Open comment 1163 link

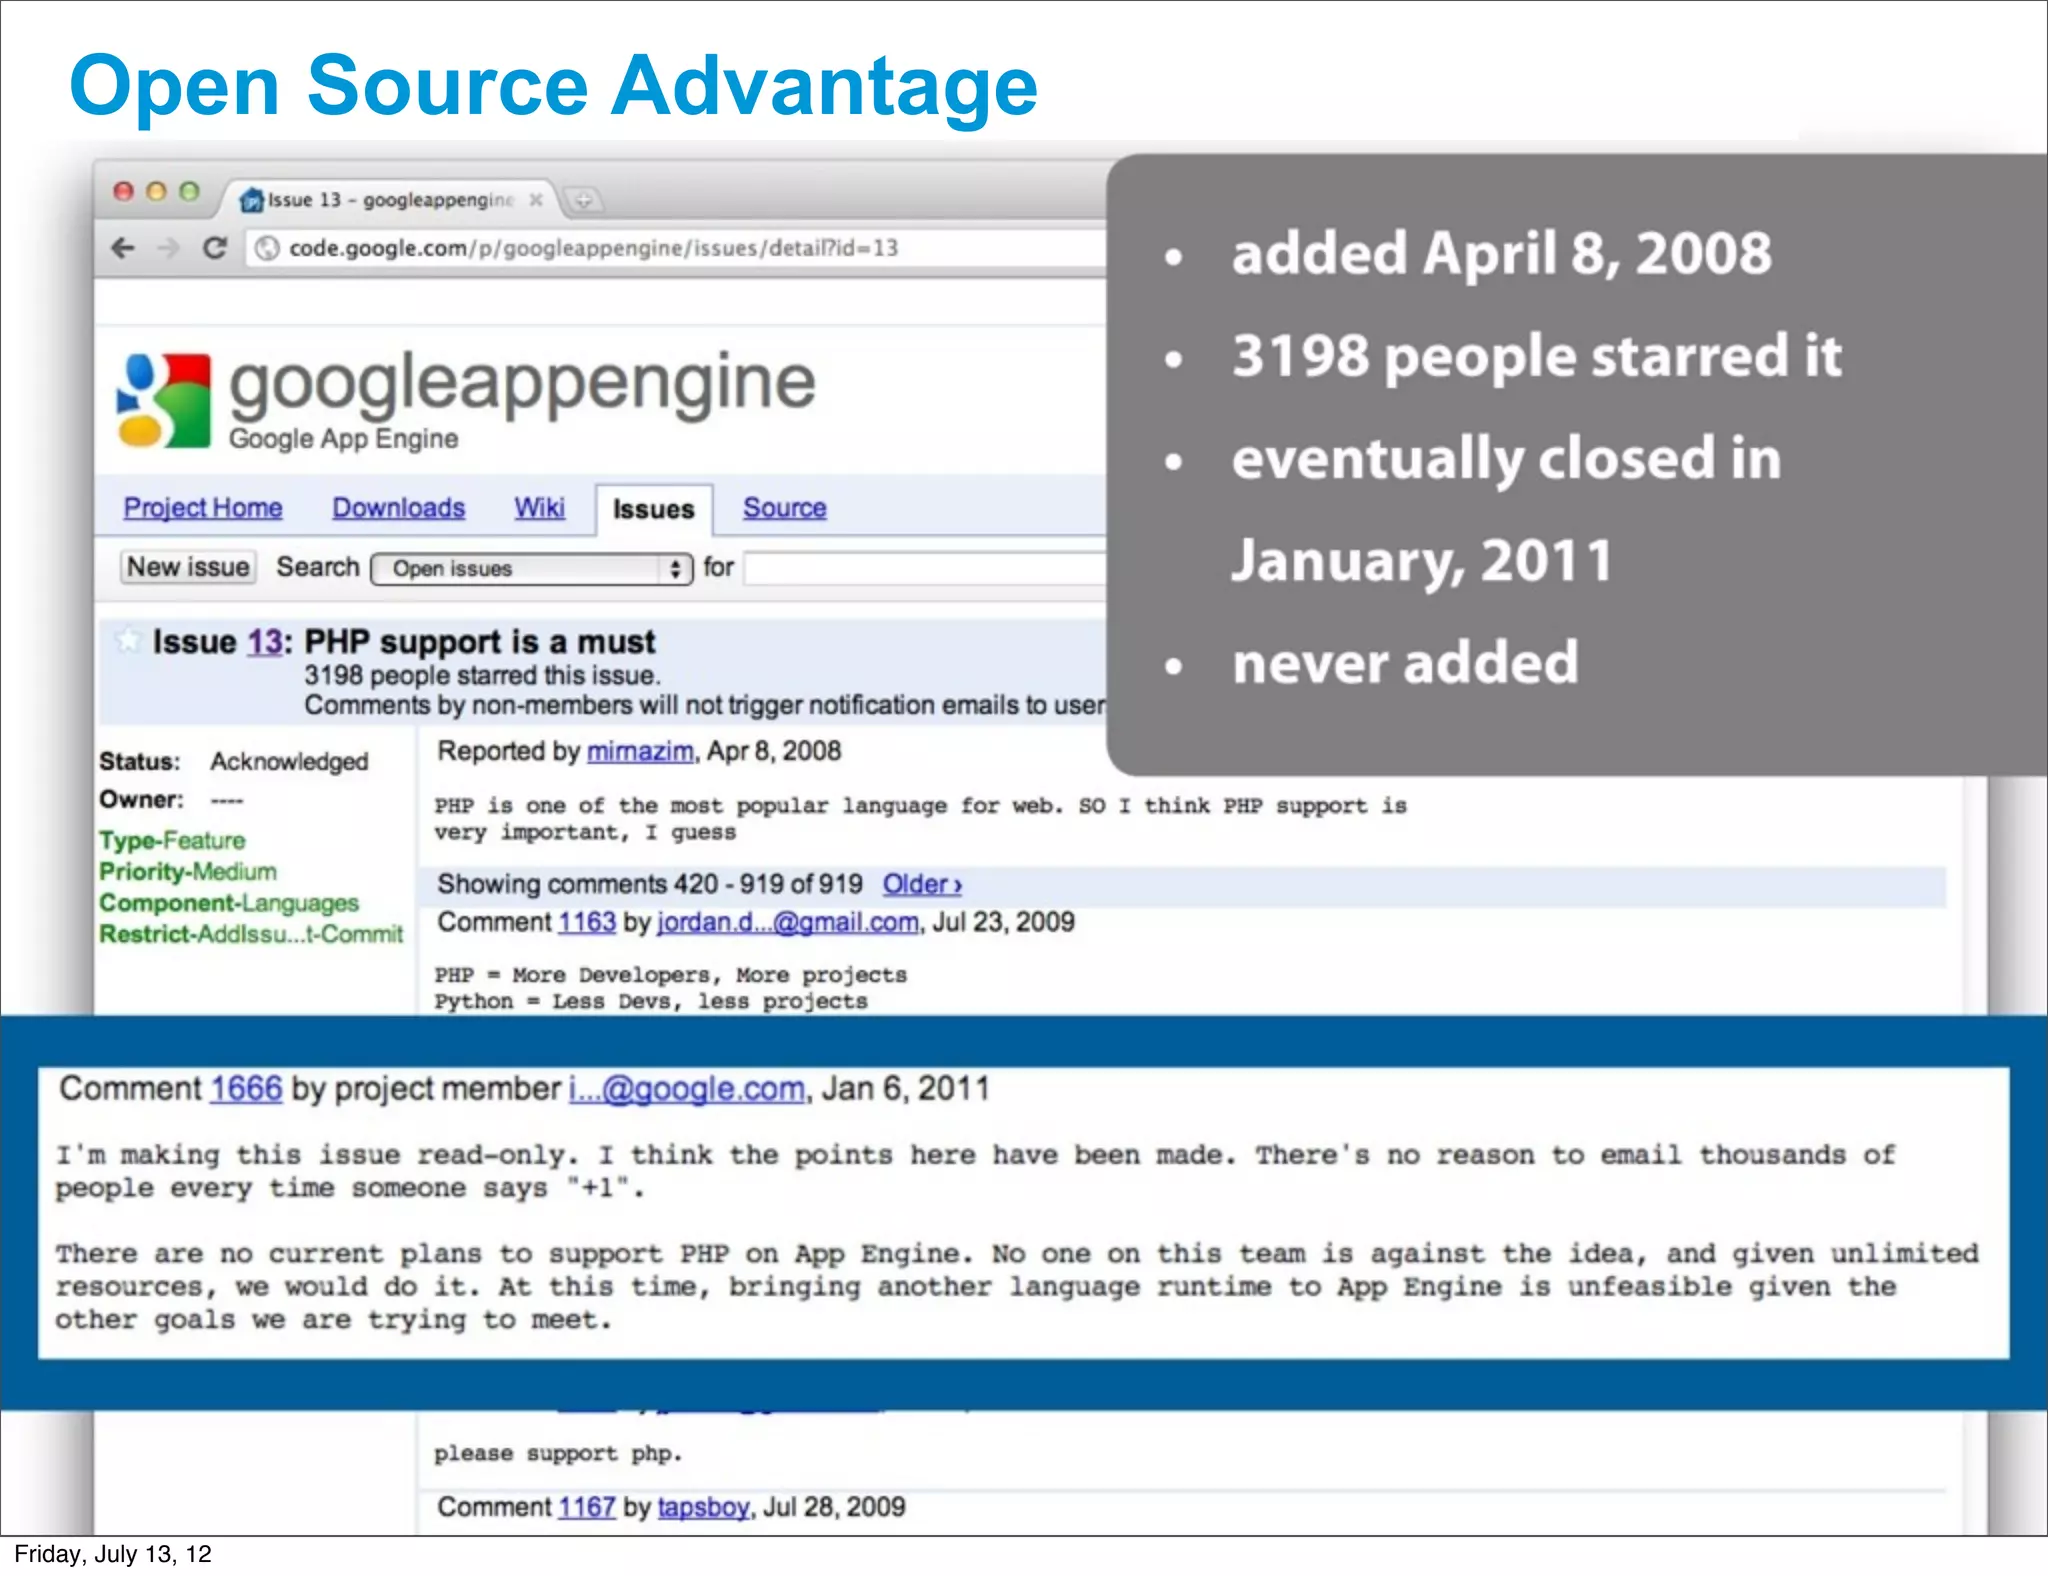(x=587, y=922)
